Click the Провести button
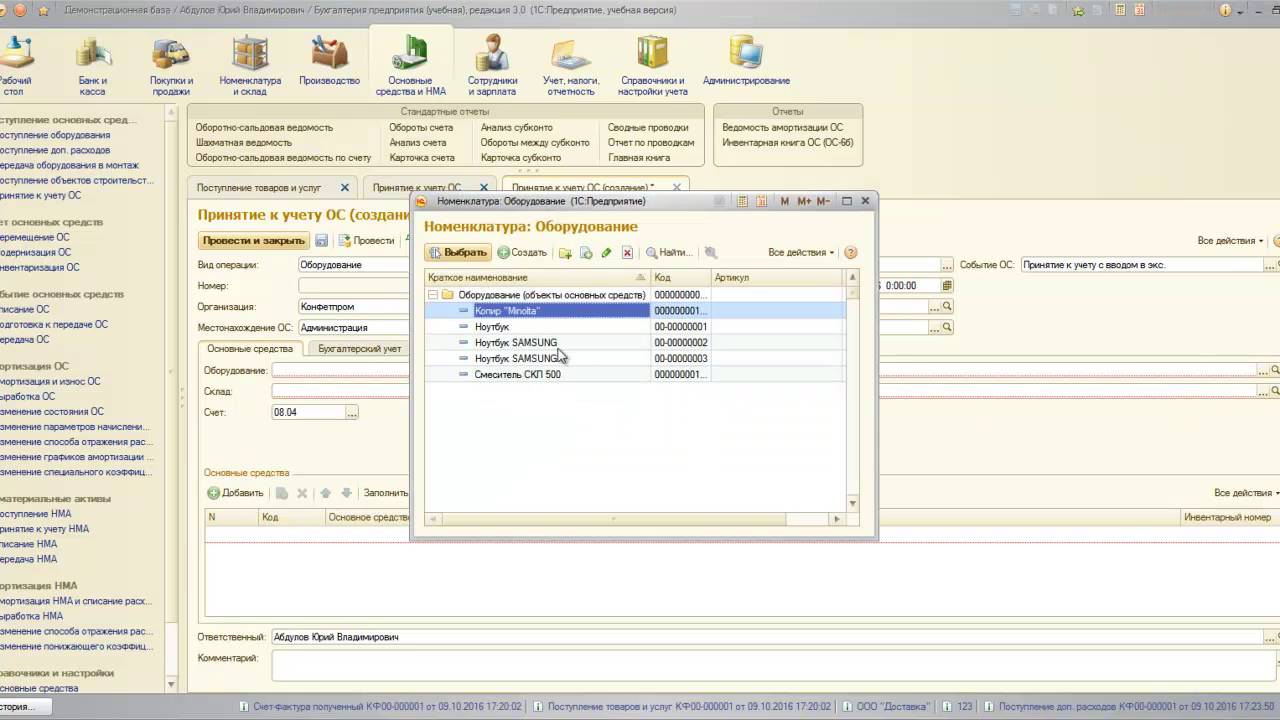This screenshot has height=720, width=1280. click(366, 241)
